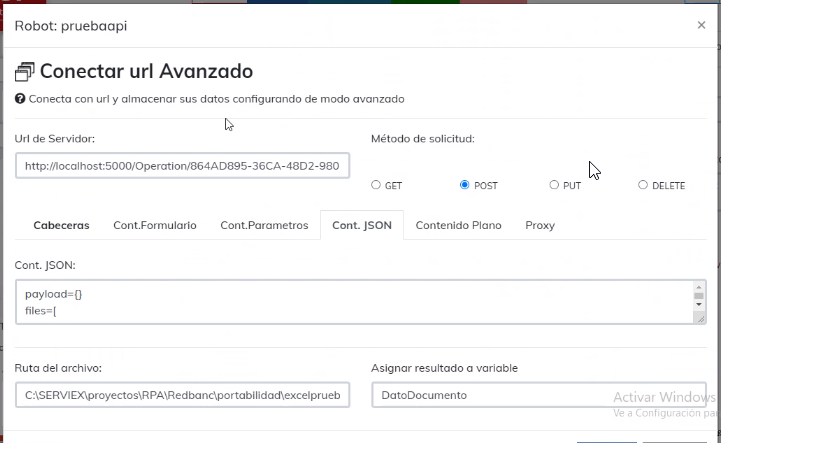819x460 pixels.
Task: Select the POST request method
Action: click(465, 185)
